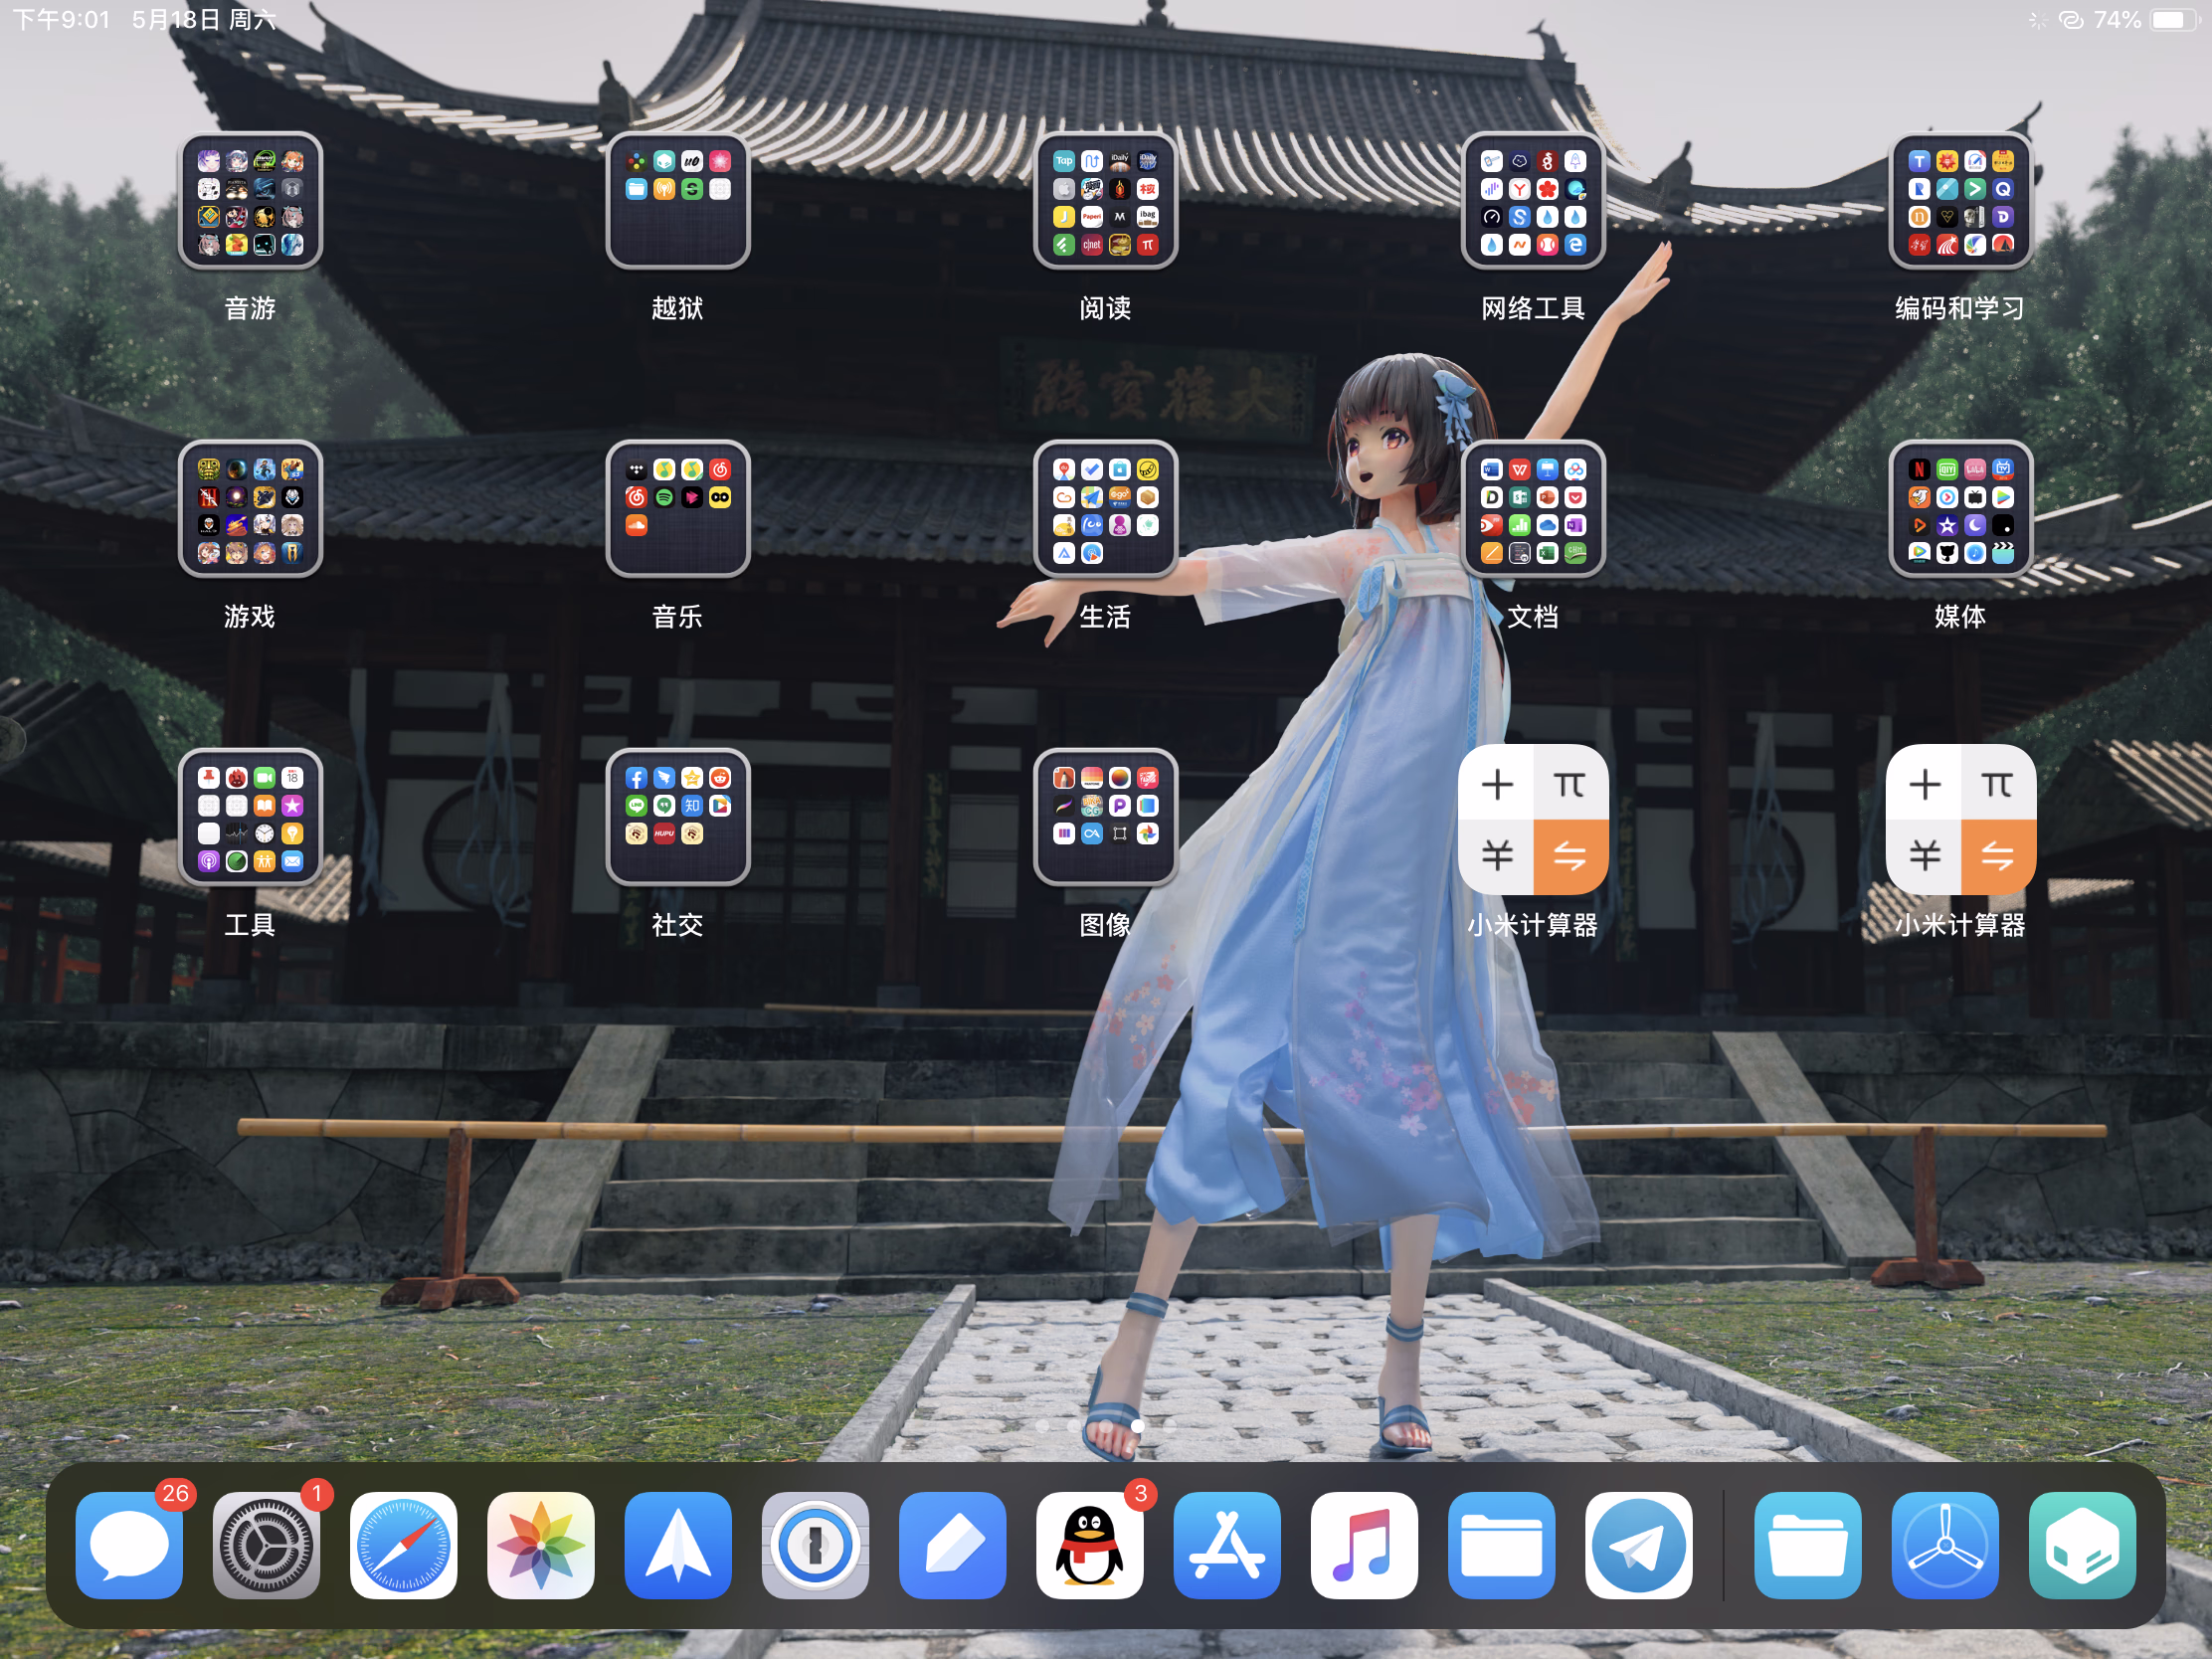Open the 媒体 folder

(x=1960, y=509)
